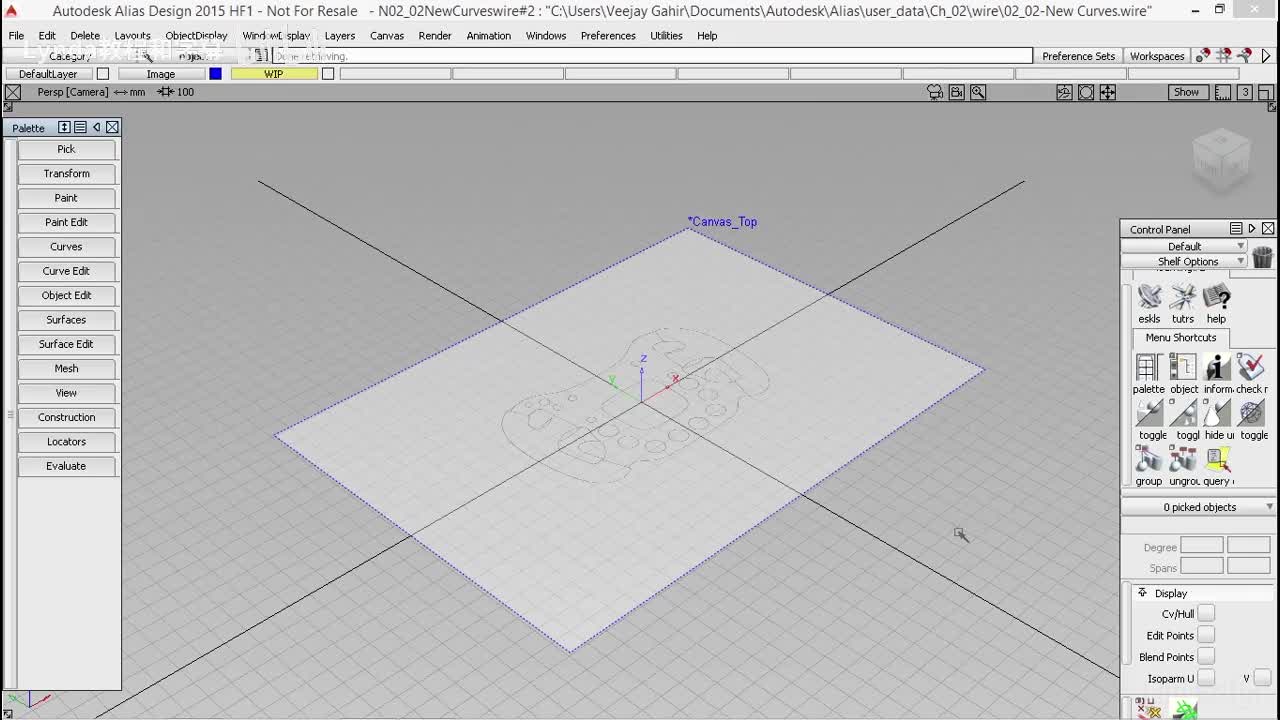
Task: Open the help book icon
Action: point(1216,297)
